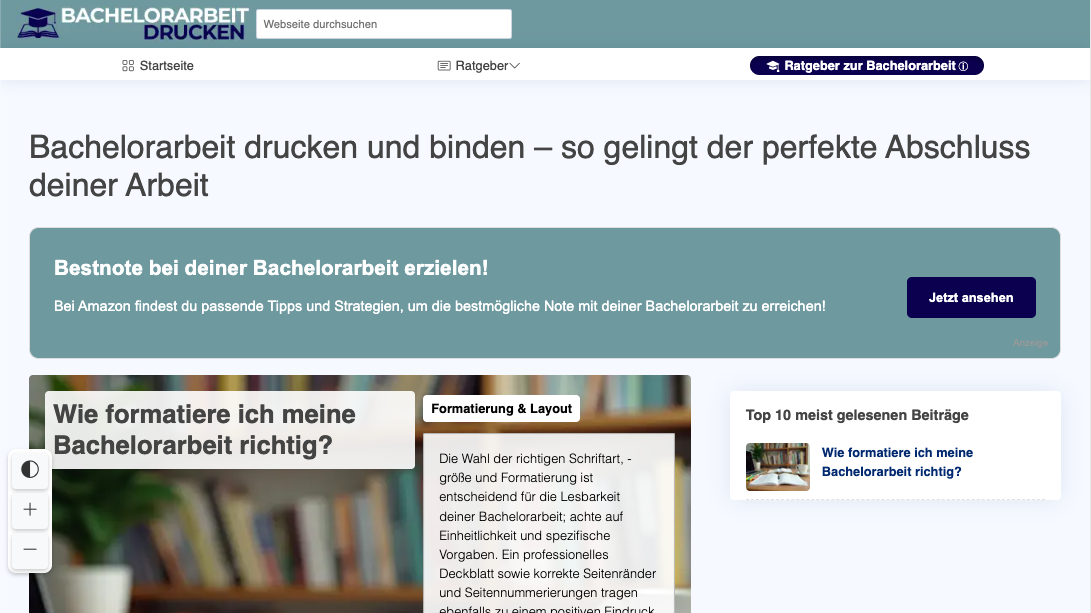Expand the Ratgeber dropdown chevron
The width and height of the screenshot is (1091, 613).
pos(514,65)
